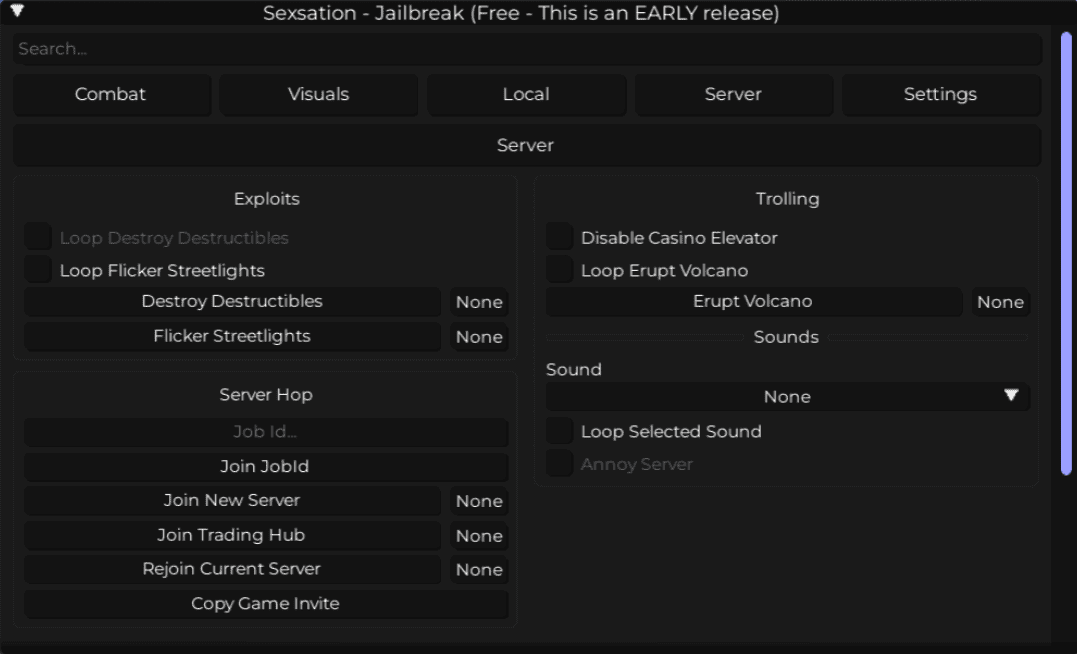This screenshot has height=654, width=1077.
Task: Toggle Loop Erupt Volcano checkbox
Action: 560,269
